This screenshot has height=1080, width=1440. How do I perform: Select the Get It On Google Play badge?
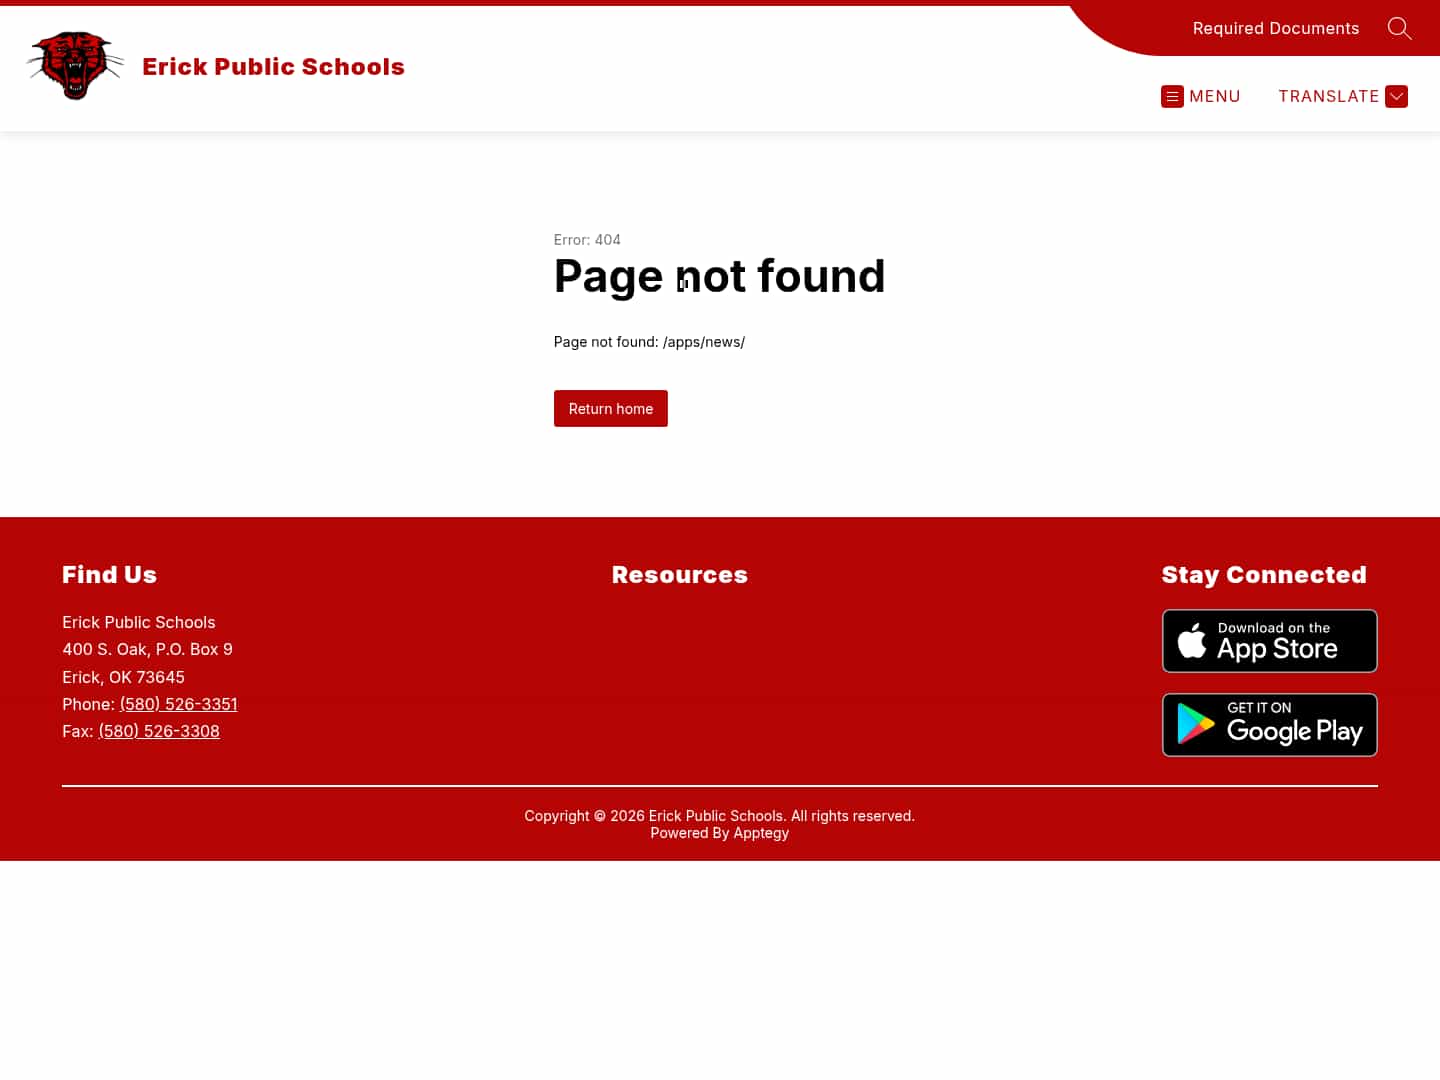click(1269, 724)
